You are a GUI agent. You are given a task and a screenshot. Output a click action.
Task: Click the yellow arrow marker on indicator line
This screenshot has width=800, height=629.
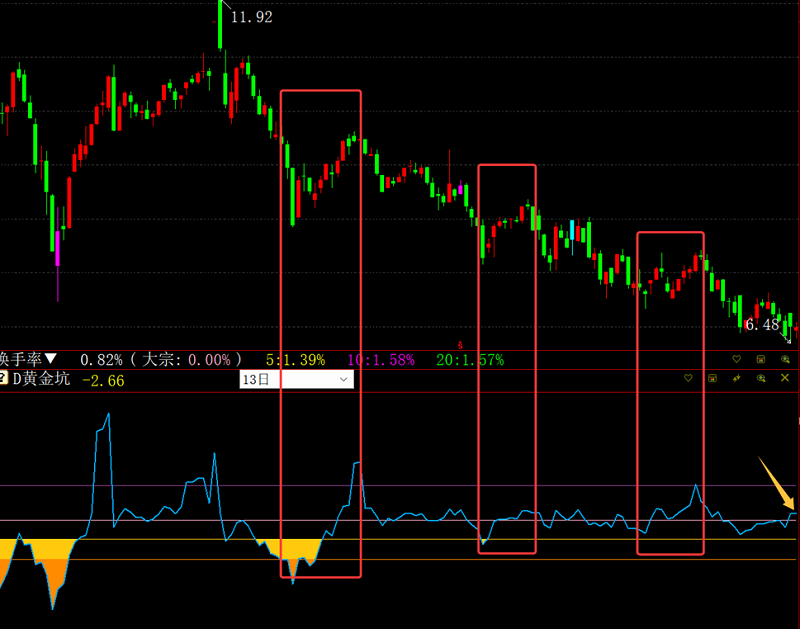click(x=776, y=482)
